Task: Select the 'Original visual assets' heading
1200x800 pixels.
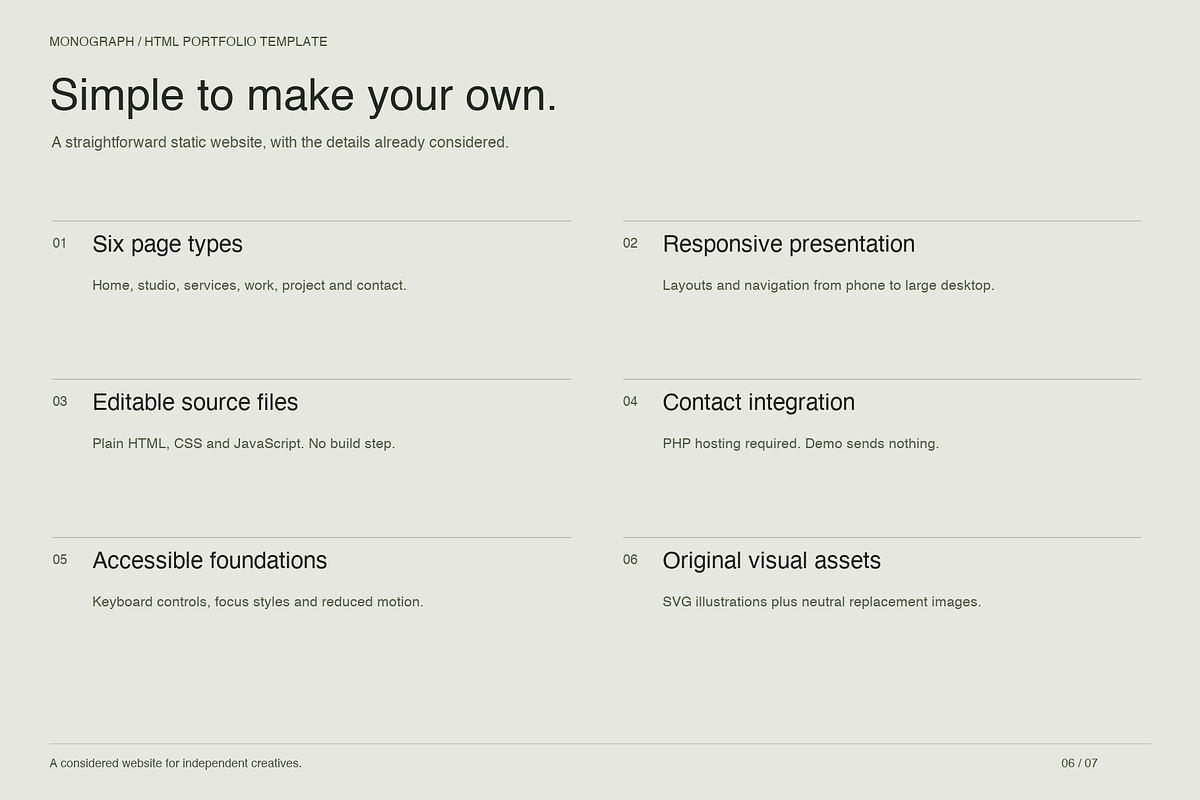Action: [772, 561]
